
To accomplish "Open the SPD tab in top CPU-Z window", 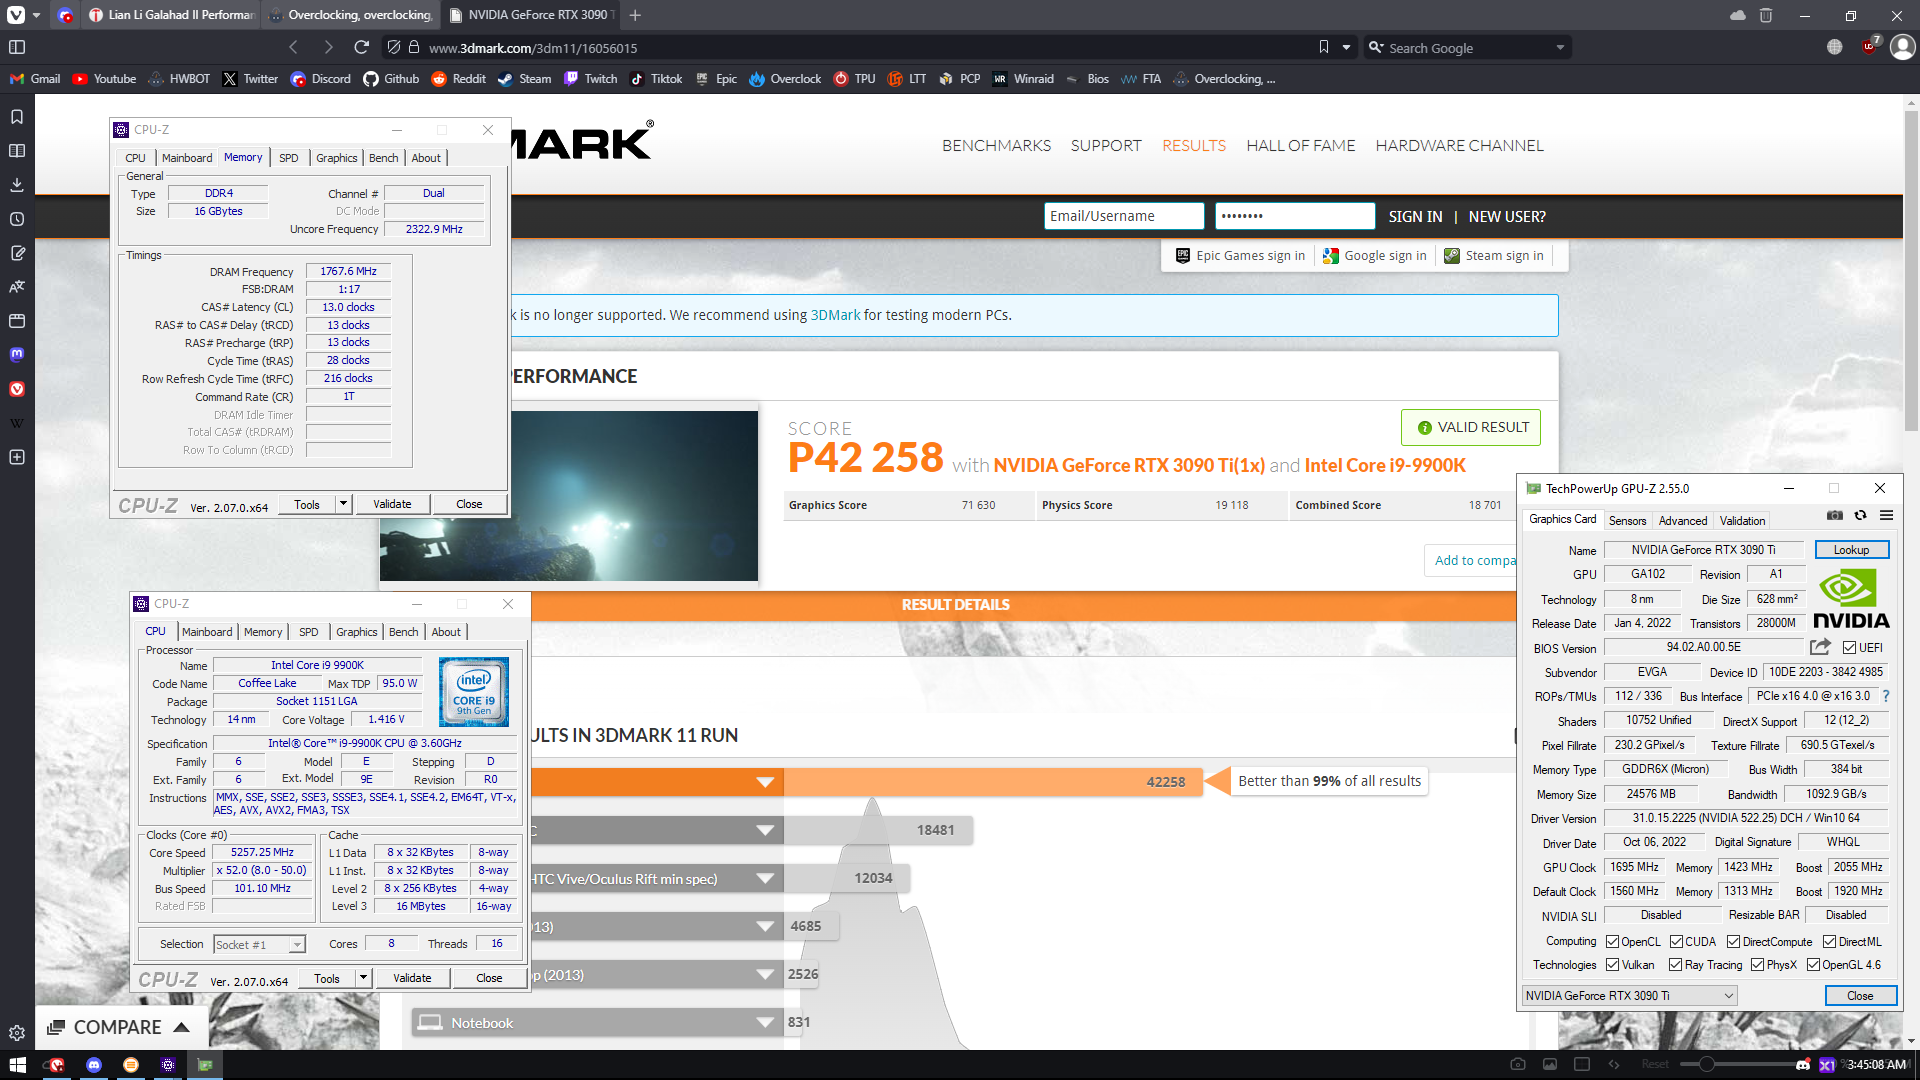I will (289, 158).
